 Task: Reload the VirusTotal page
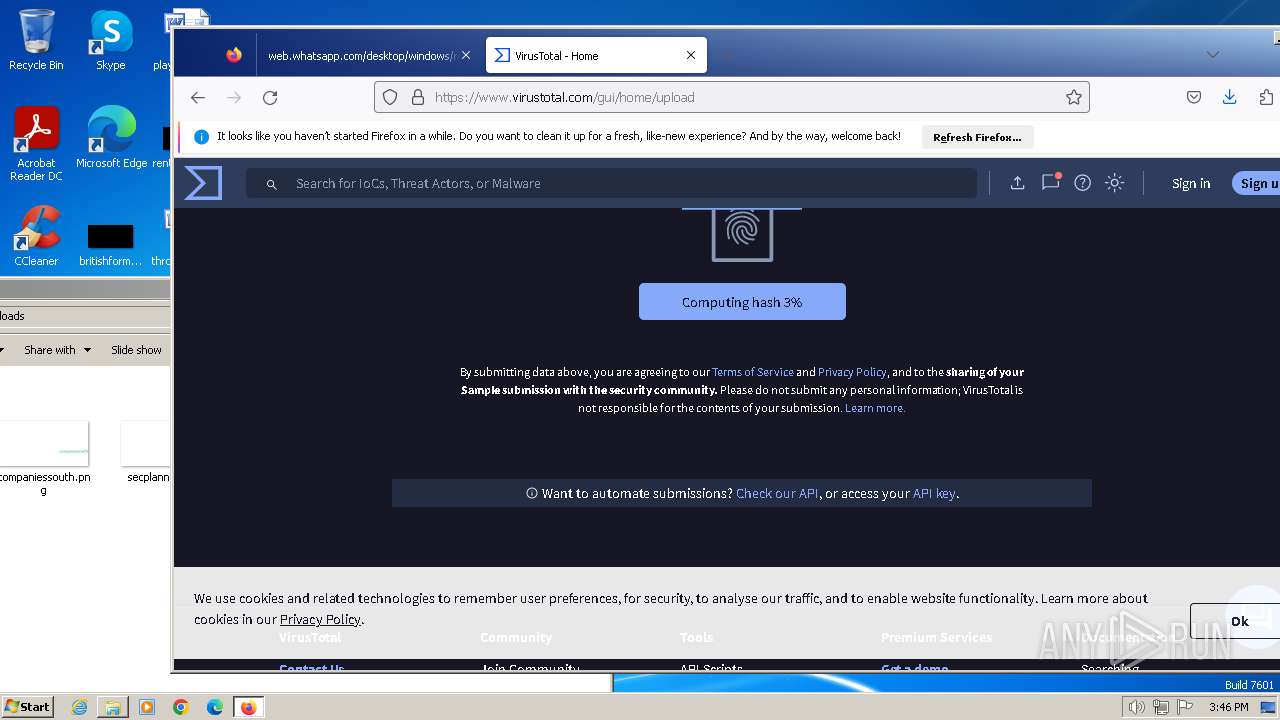pos(270,97)
